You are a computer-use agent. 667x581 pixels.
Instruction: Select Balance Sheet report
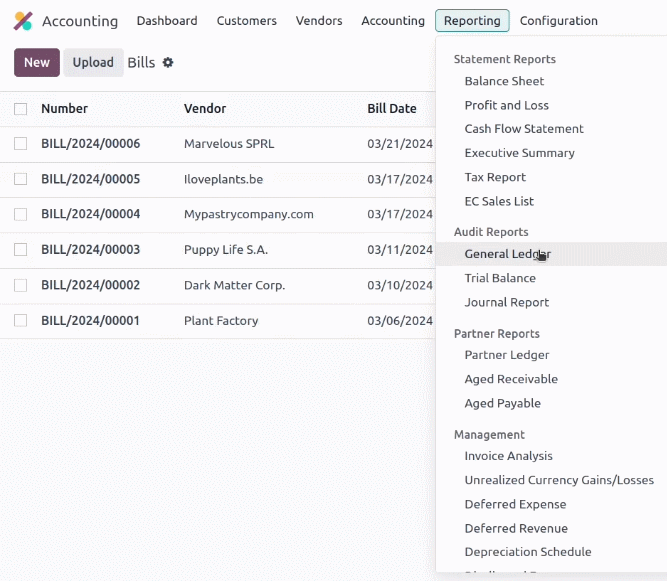tap(504, 81)
